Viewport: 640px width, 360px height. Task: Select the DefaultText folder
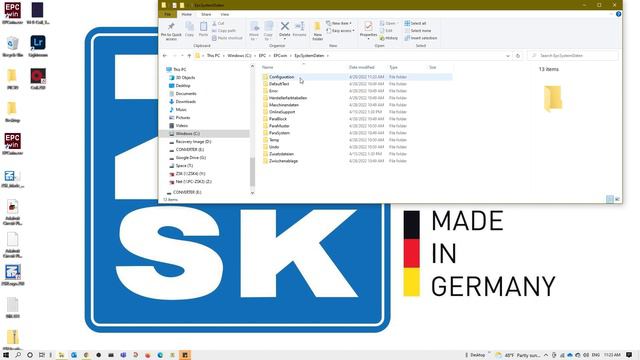279,84
